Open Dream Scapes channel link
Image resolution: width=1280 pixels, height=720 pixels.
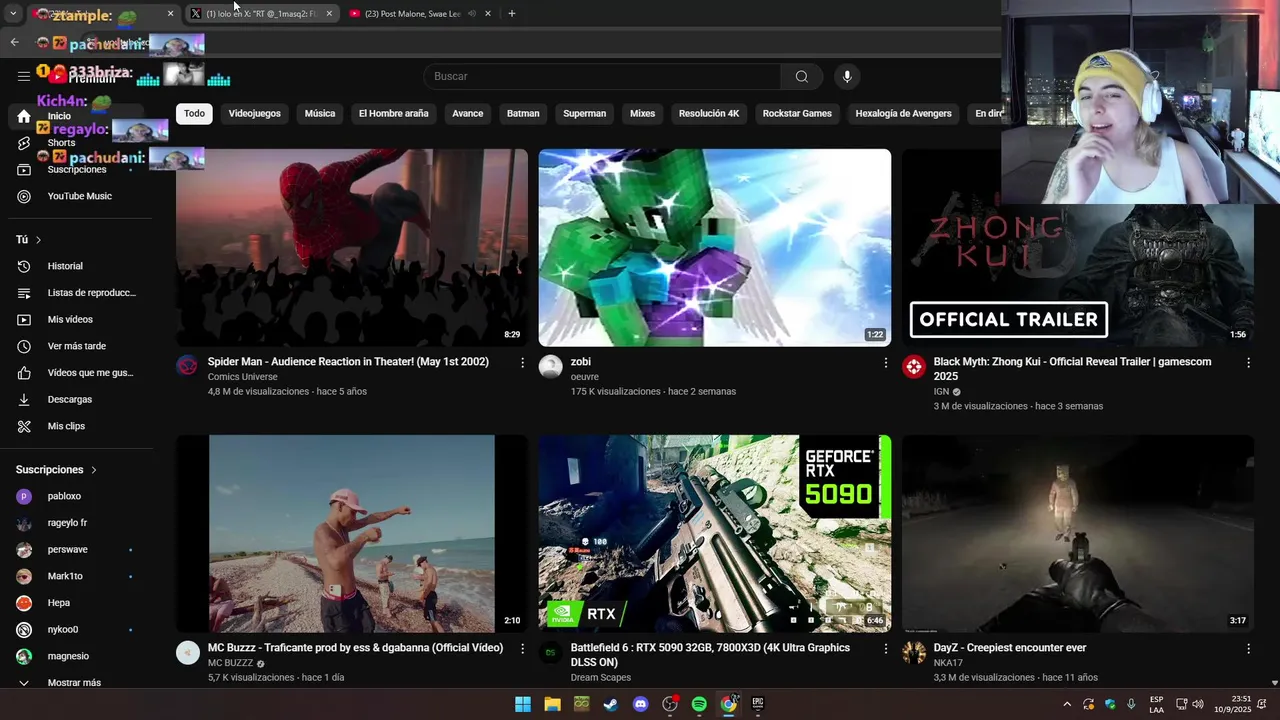pyautogui.click(x=603, y=678)
